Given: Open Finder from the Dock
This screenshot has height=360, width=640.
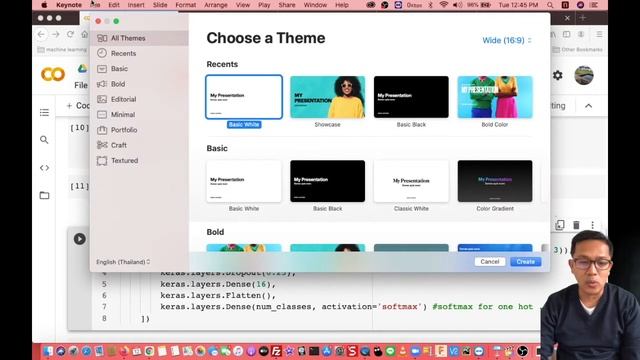Looking at the screenshot, I should click(48, 351).
